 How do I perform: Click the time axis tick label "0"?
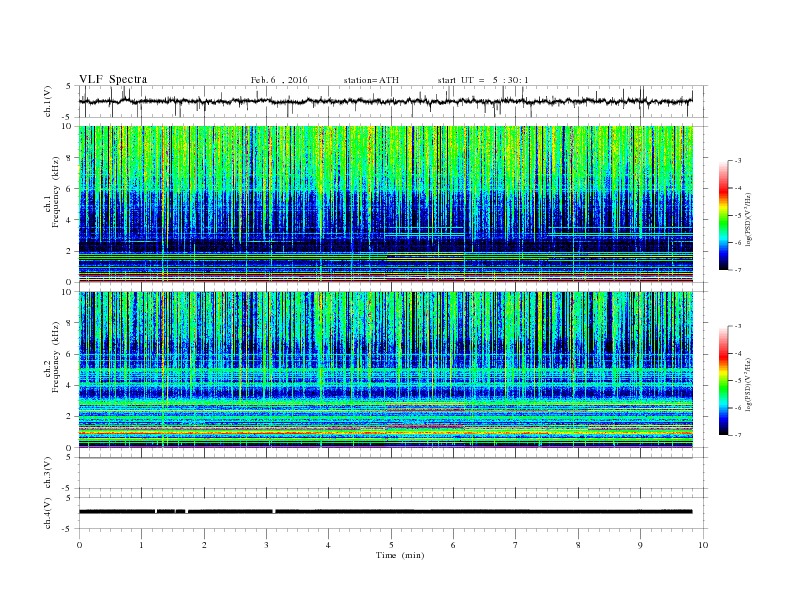pyautogui.click(x=79, y=545)
